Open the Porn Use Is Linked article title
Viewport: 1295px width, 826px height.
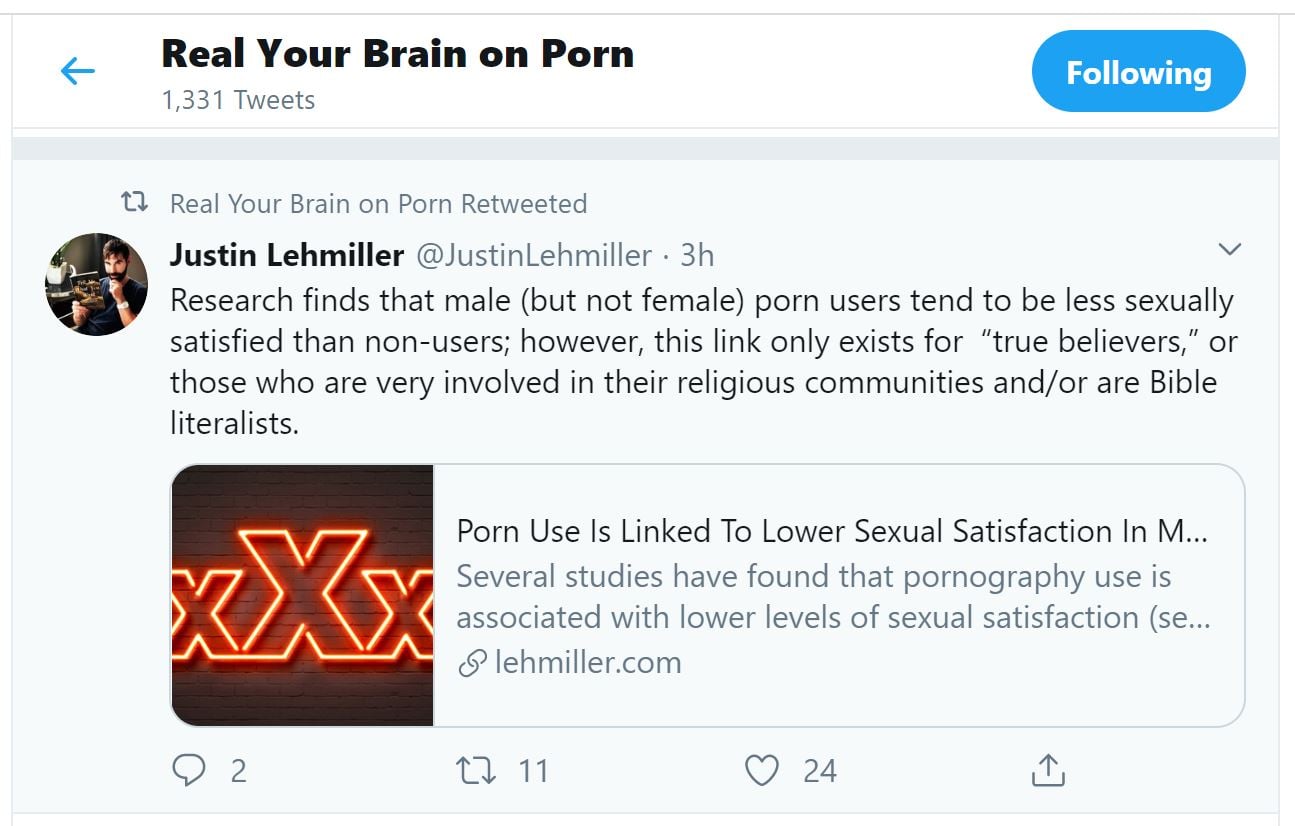832,531
